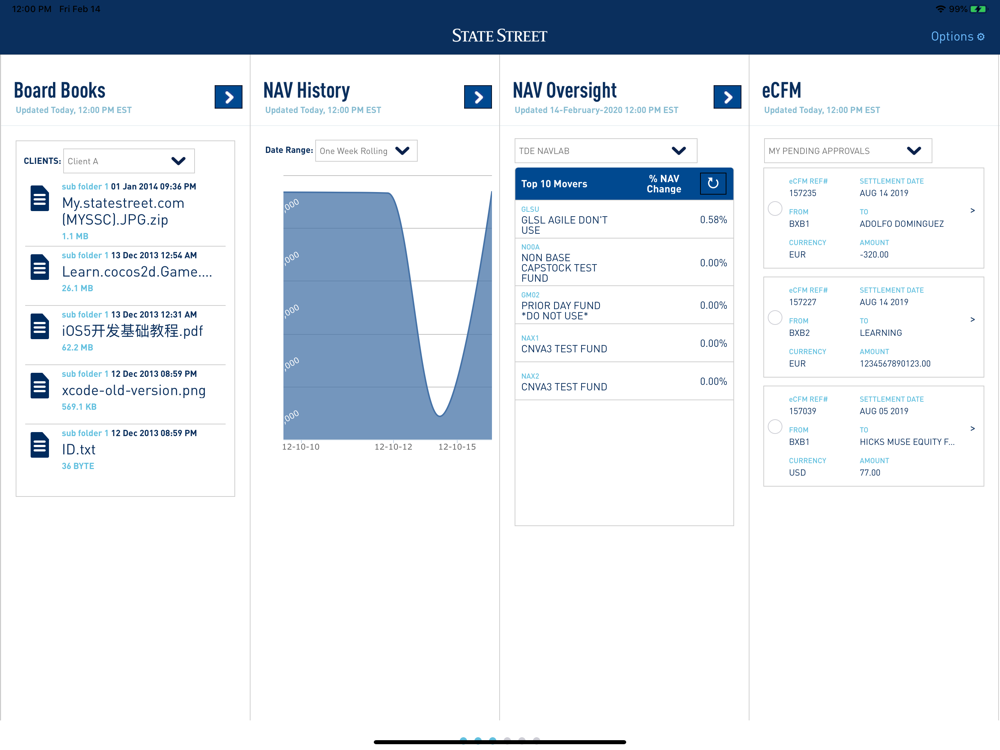The height and width of the screenshot is (750, 1000).
Task: Click % NAV Change column header
Action: (664, 184)
